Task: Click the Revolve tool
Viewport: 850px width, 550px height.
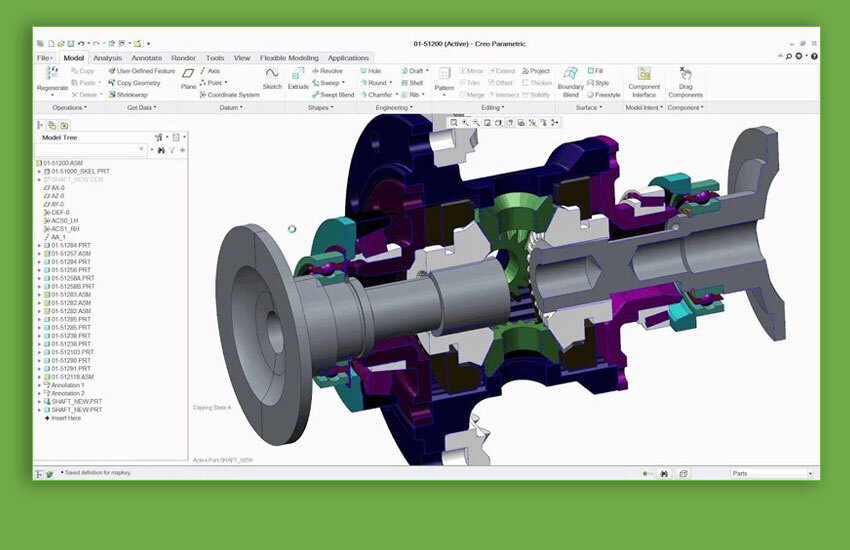Action: click(x=327, y=71)
